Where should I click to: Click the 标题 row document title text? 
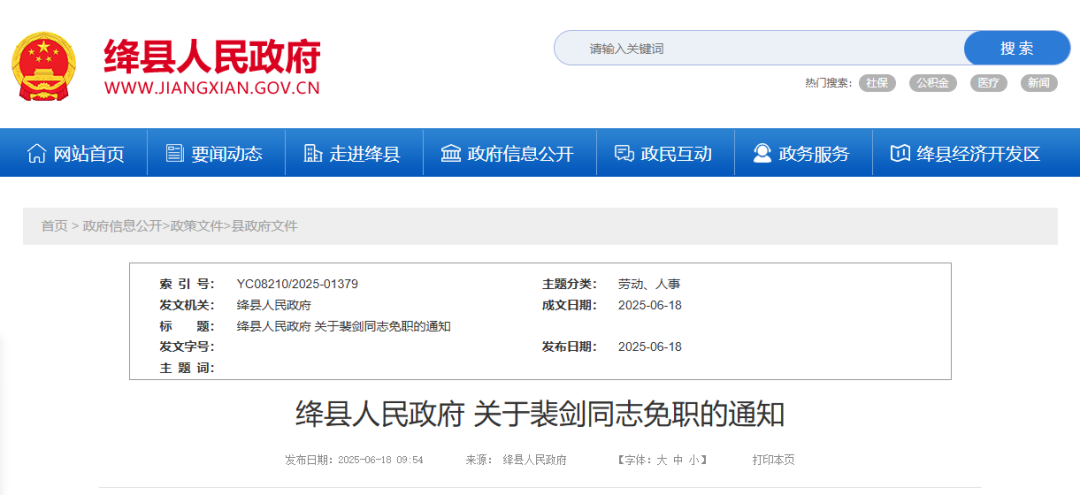pos(344,326)
